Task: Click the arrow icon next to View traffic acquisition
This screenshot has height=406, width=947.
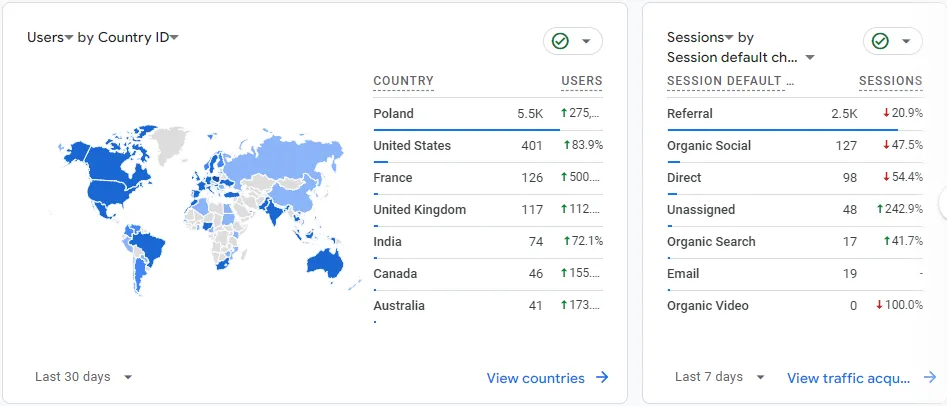Action: [929, 378]
